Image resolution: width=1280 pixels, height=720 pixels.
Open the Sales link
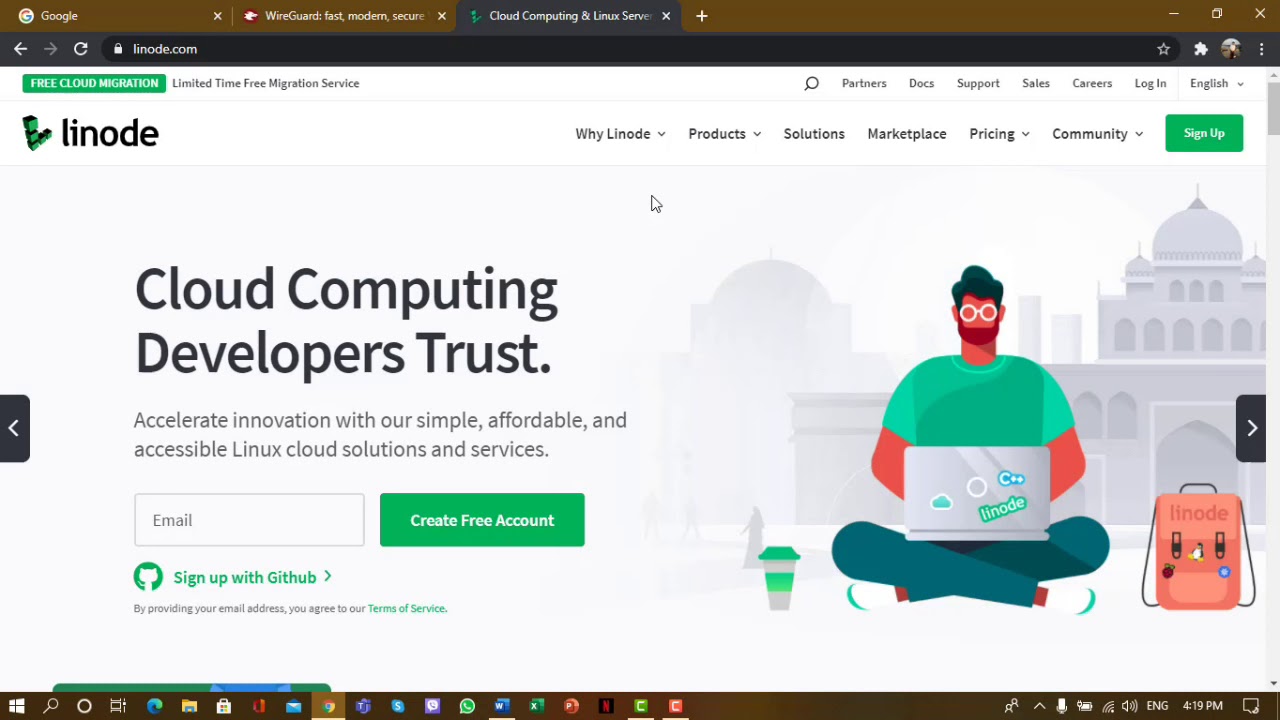tap(1036, 83)
